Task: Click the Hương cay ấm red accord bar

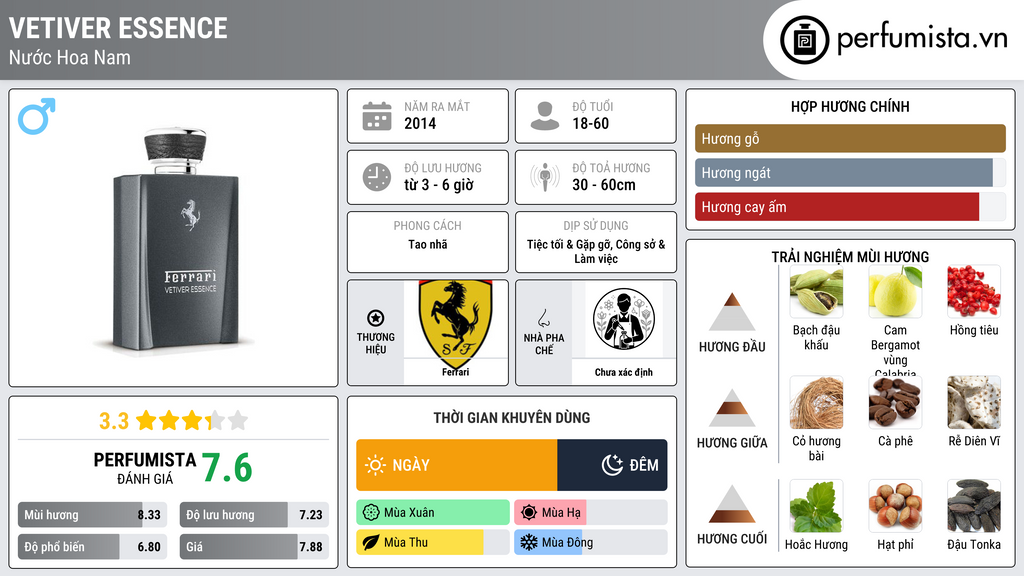Action: (x=850, y=207)
